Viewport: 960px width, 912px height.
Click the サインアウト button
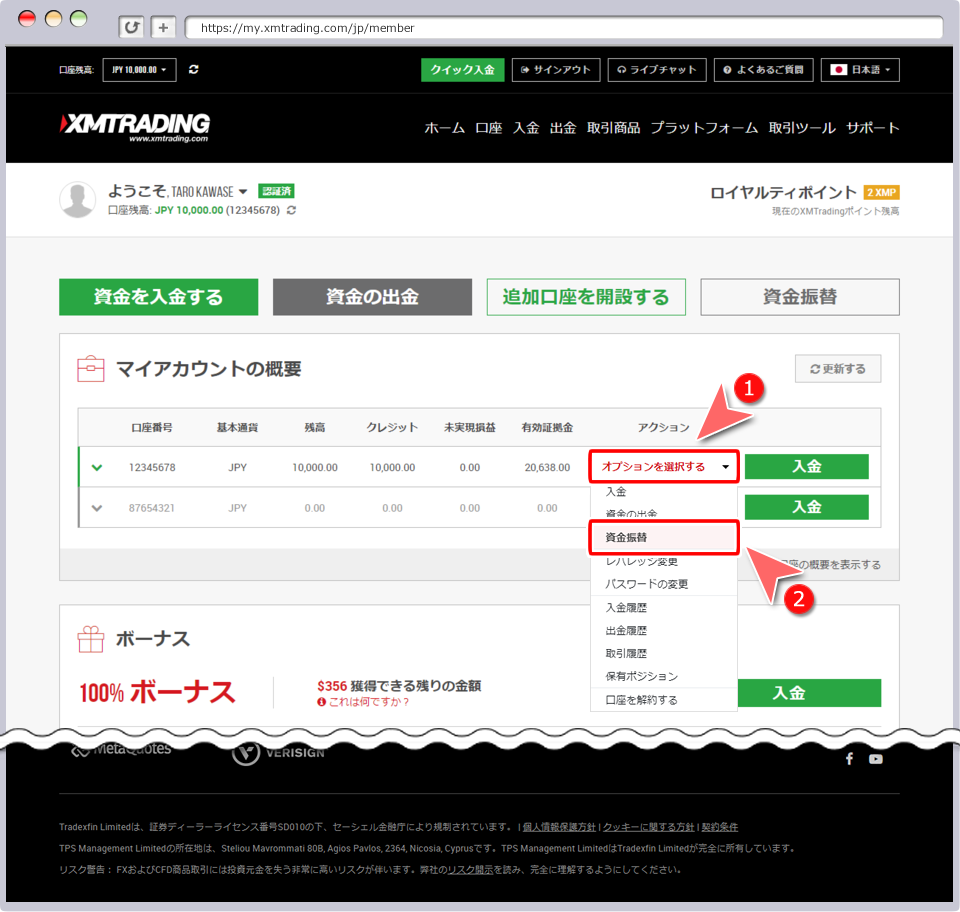click(556, 70)
